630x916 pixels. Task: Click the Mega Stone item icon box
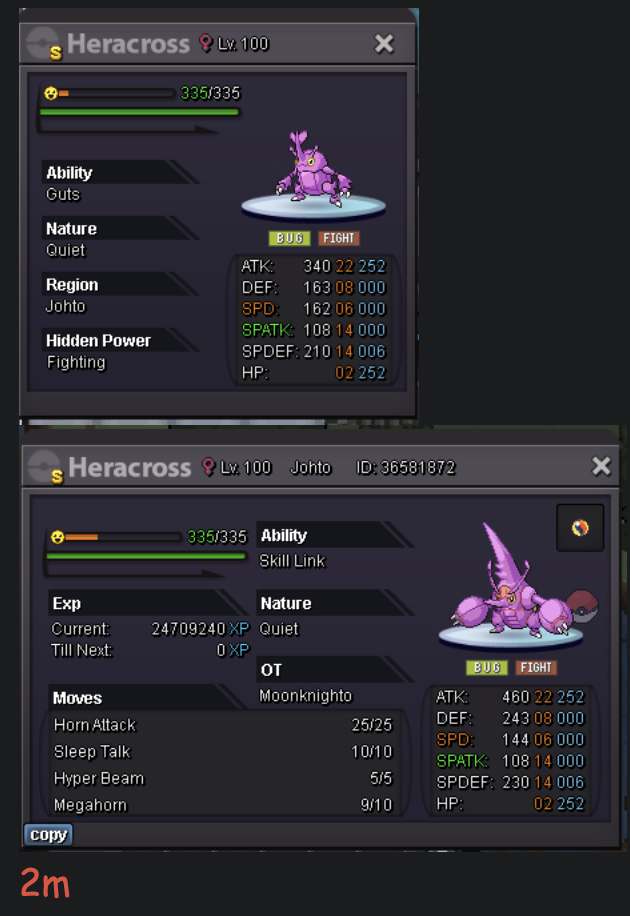pos(580,528)
